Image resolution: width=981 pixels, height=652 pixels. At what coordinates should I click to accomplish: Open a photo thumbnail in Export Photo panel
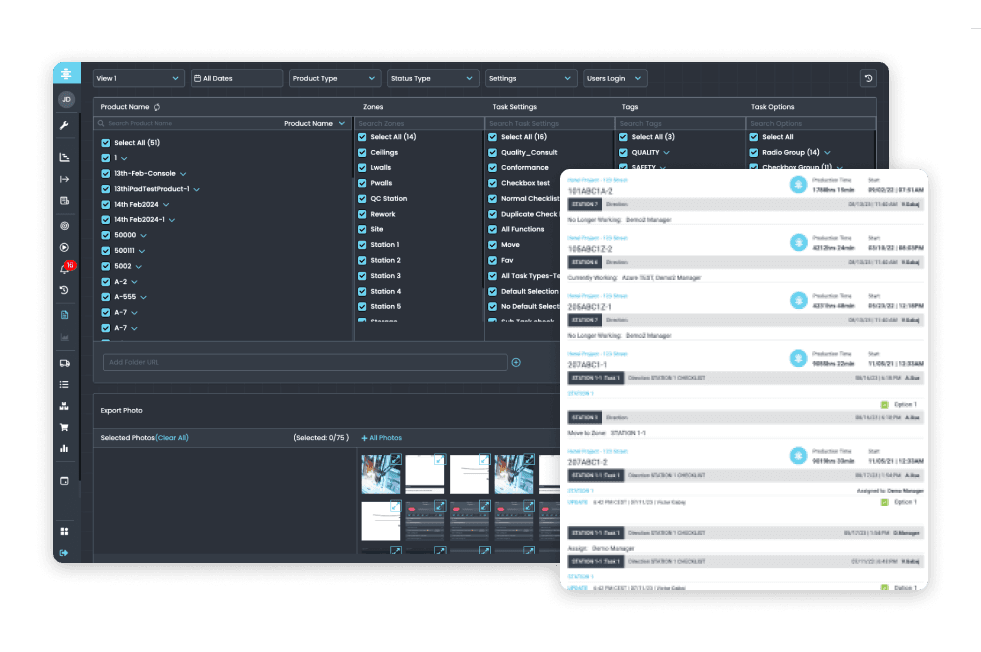(380, 475)
